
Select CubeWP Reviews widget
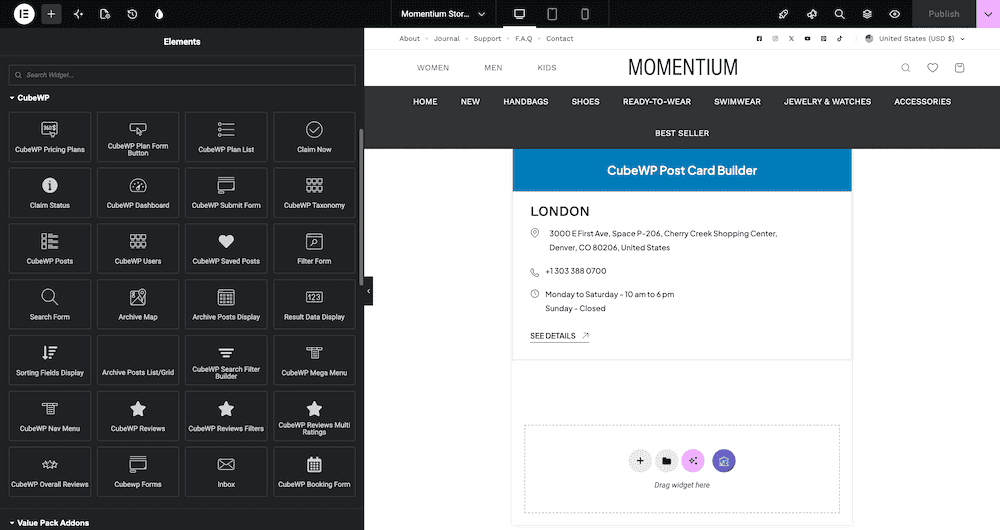click(138, 416)
